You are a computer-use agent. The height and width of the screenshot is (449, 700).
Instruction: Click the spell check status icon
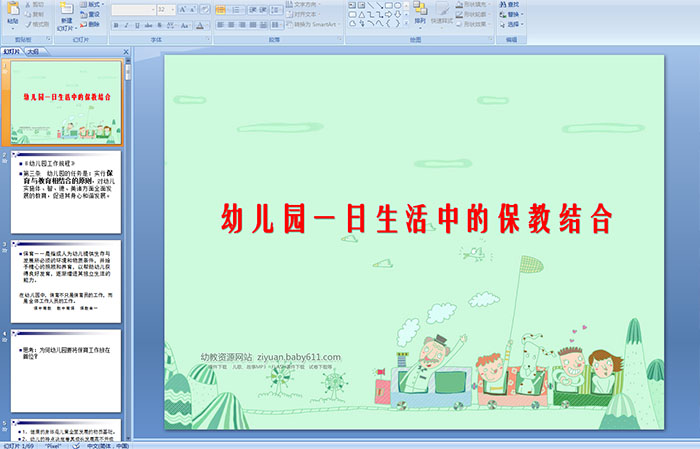click(x=76, y=445)
